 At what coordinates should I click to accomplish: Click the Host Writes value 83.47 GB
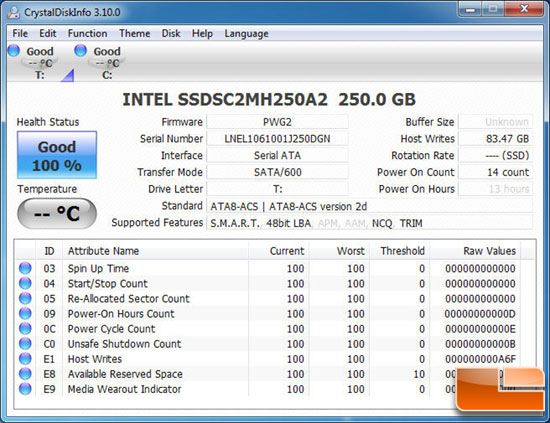tap(496, 139)
